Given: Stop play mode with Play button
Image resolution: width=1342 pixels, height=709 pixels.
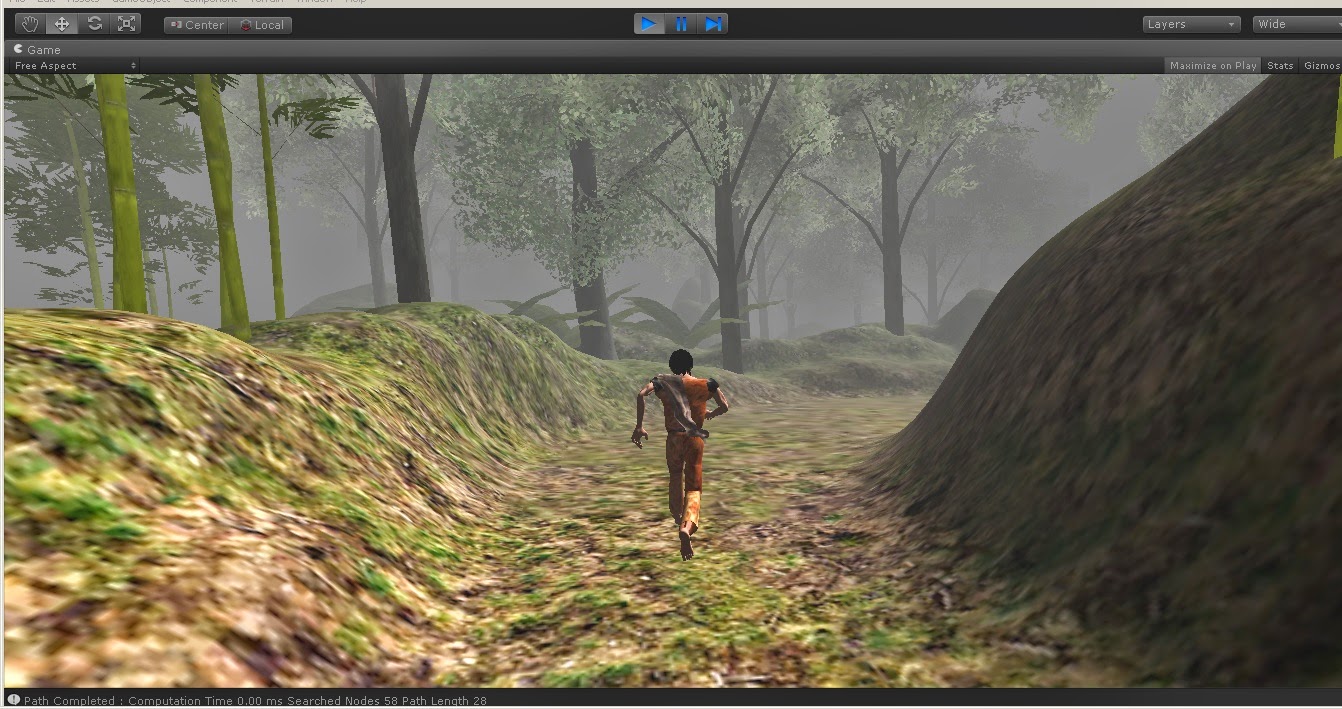Looking at the screenshot, I should pyautogui.click(x=649, y=24).
